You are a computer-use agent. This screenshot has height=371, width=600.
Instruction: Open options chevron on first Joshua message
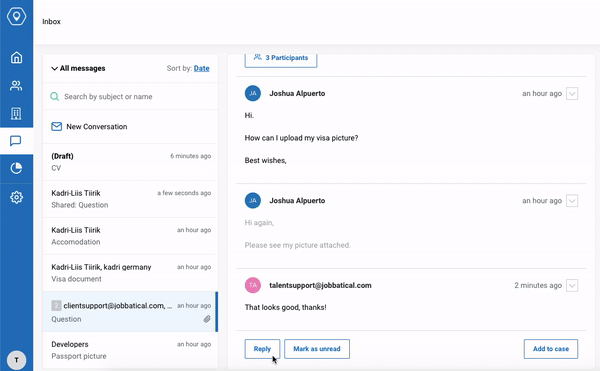(x=572, y=93)
